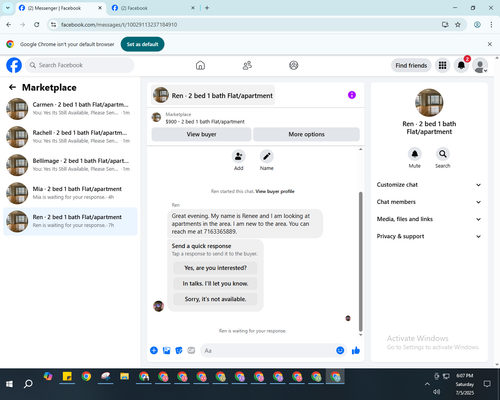Screen dimensions: 500x400
Task: Send quick reply "Yes, are you interested?"
Action: (x=215, y=268)
